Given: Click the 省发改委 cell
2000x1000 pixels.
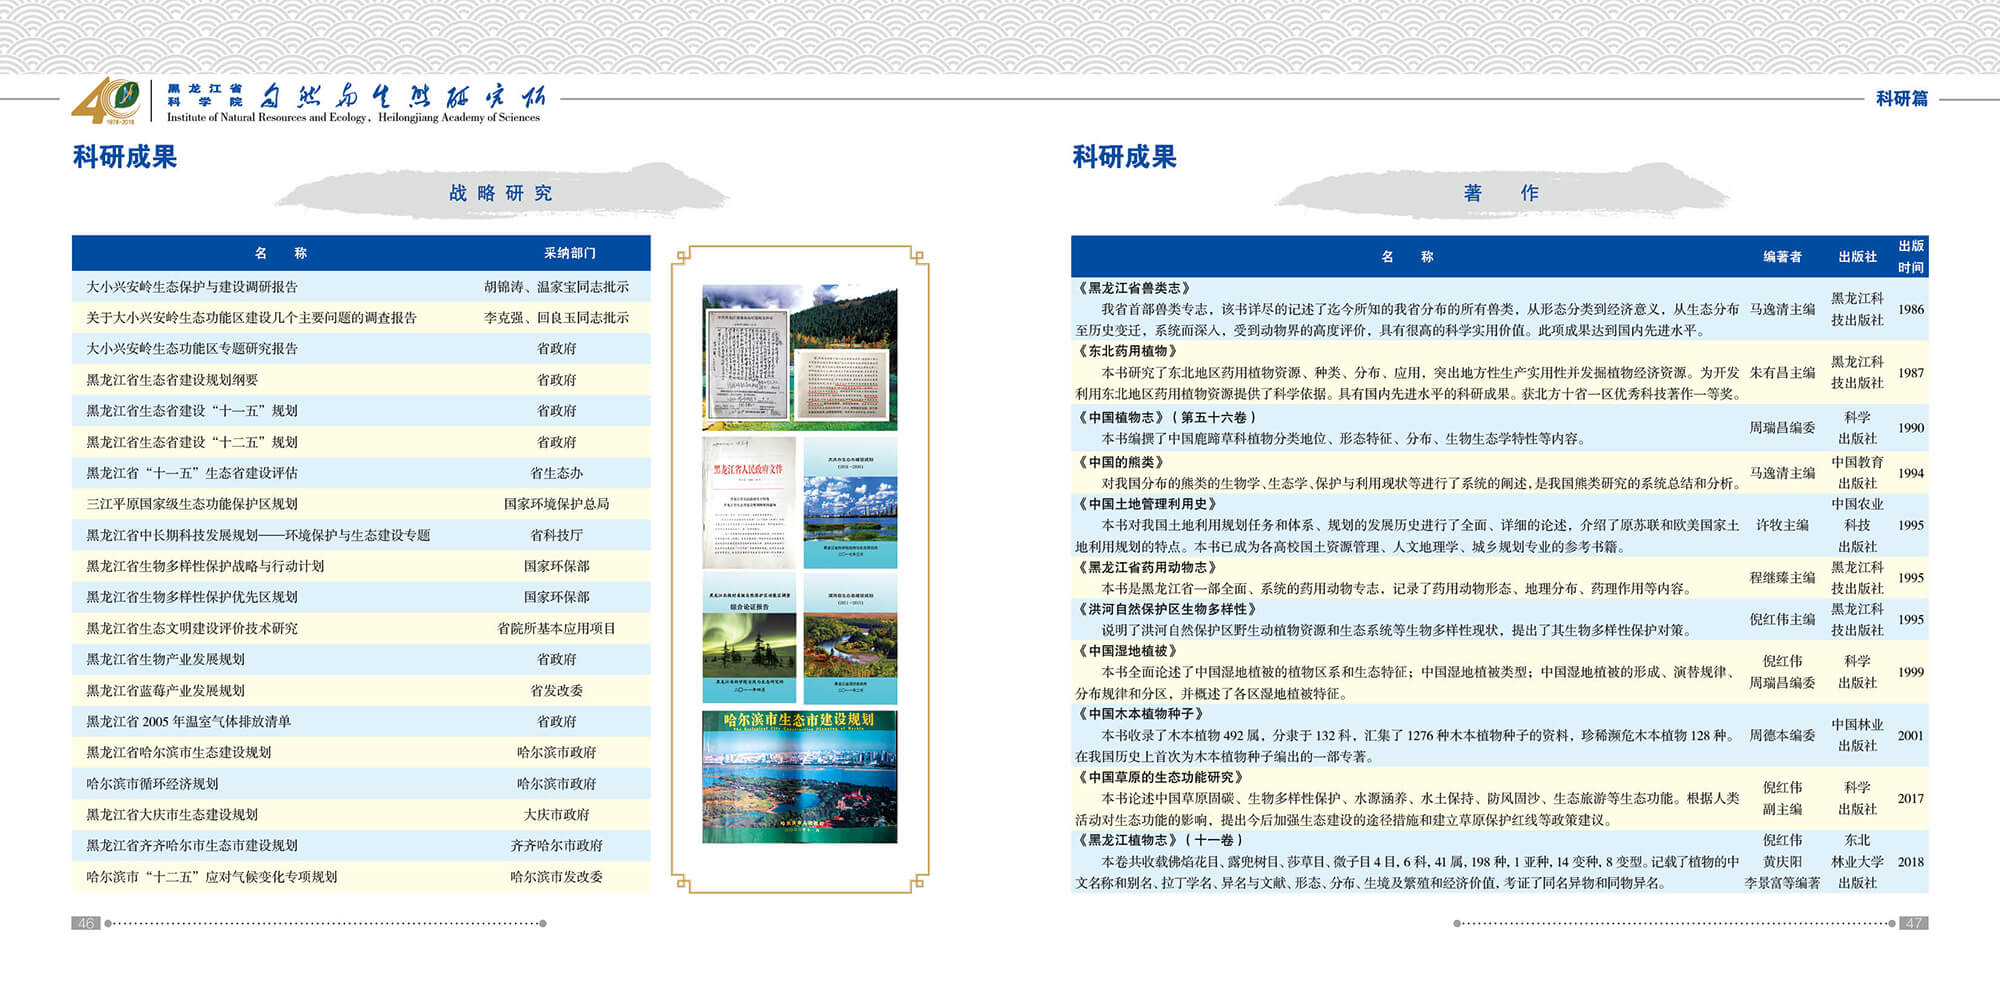Looking at the screenshot, I should (x=556, y=691).
